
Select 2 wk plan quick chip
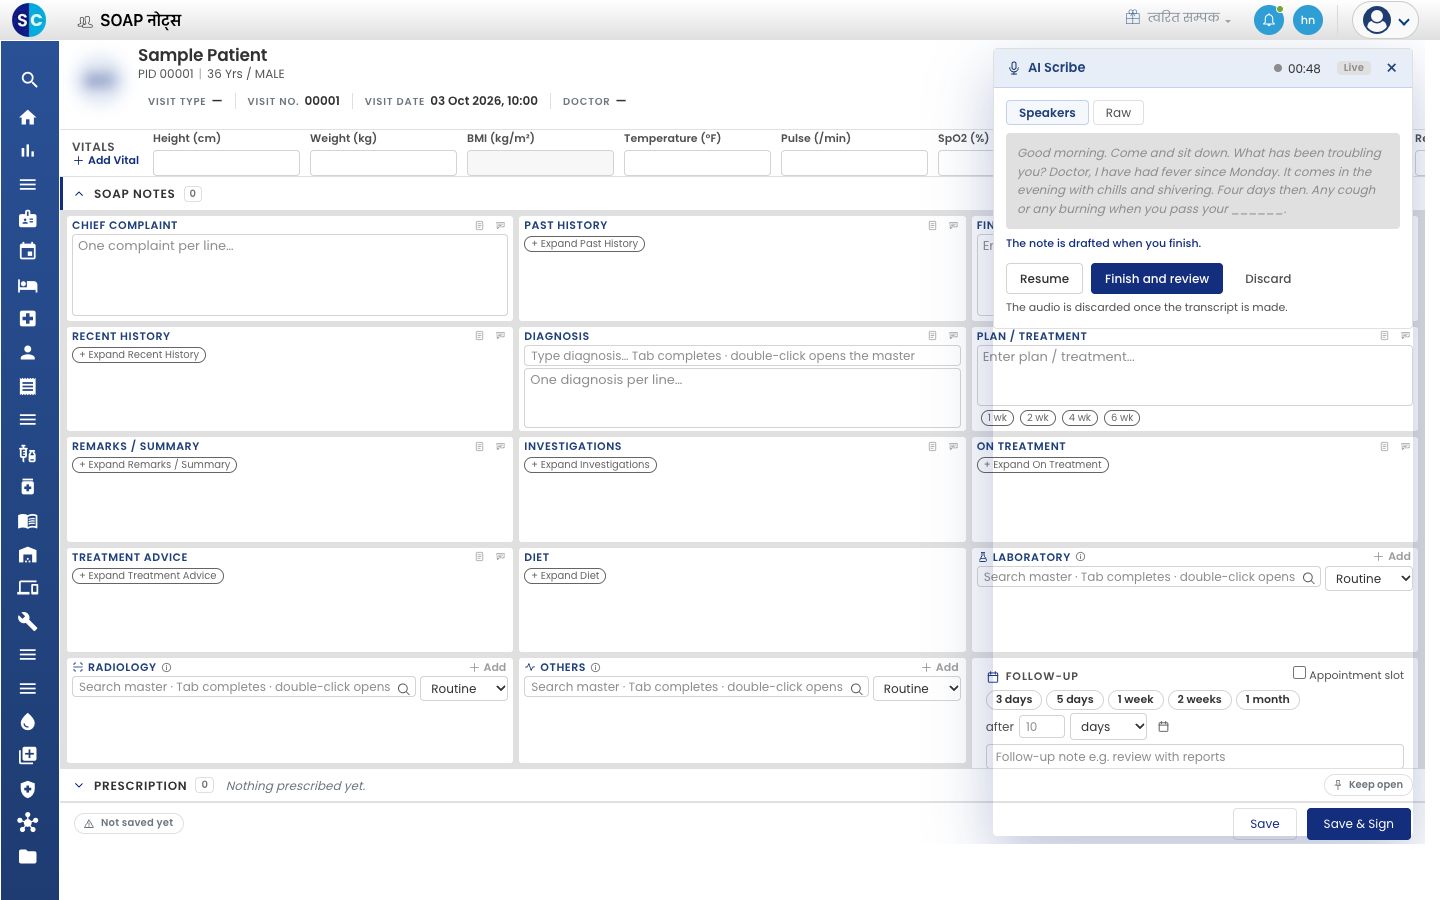click(1038, 418)
